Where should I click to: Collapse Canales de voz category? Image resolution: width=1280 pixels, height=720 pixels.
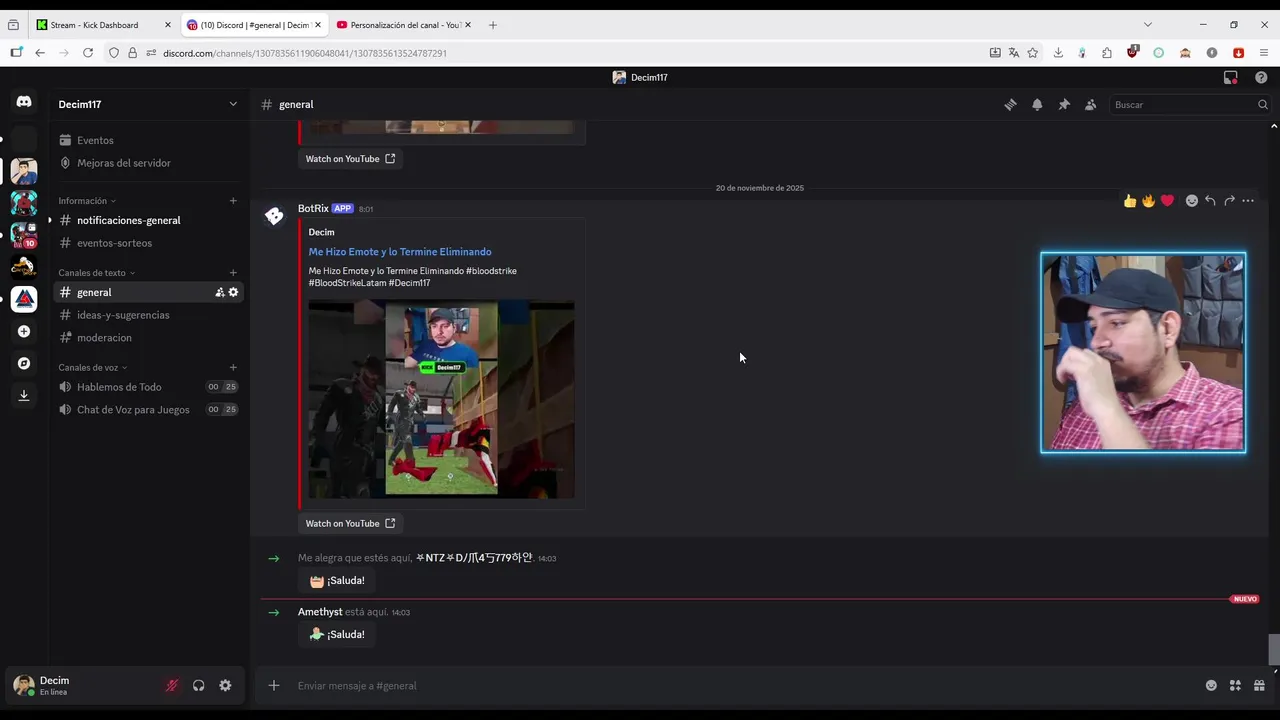click(93, 368)
